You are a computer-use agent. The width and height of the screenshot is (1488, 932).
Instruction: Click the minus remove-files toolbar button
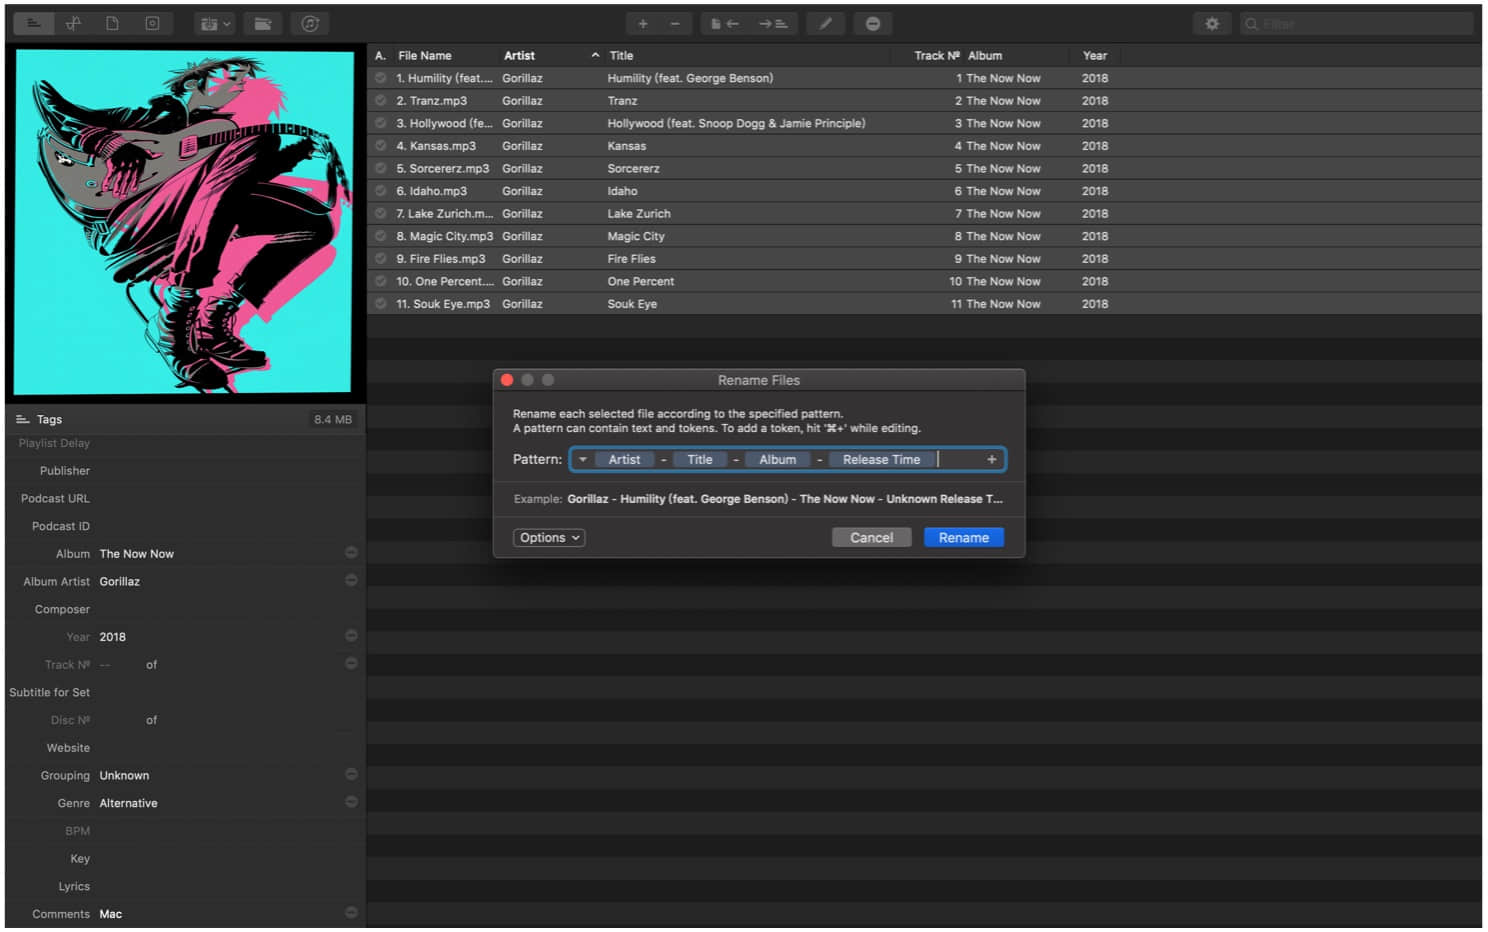pos(675,24)
